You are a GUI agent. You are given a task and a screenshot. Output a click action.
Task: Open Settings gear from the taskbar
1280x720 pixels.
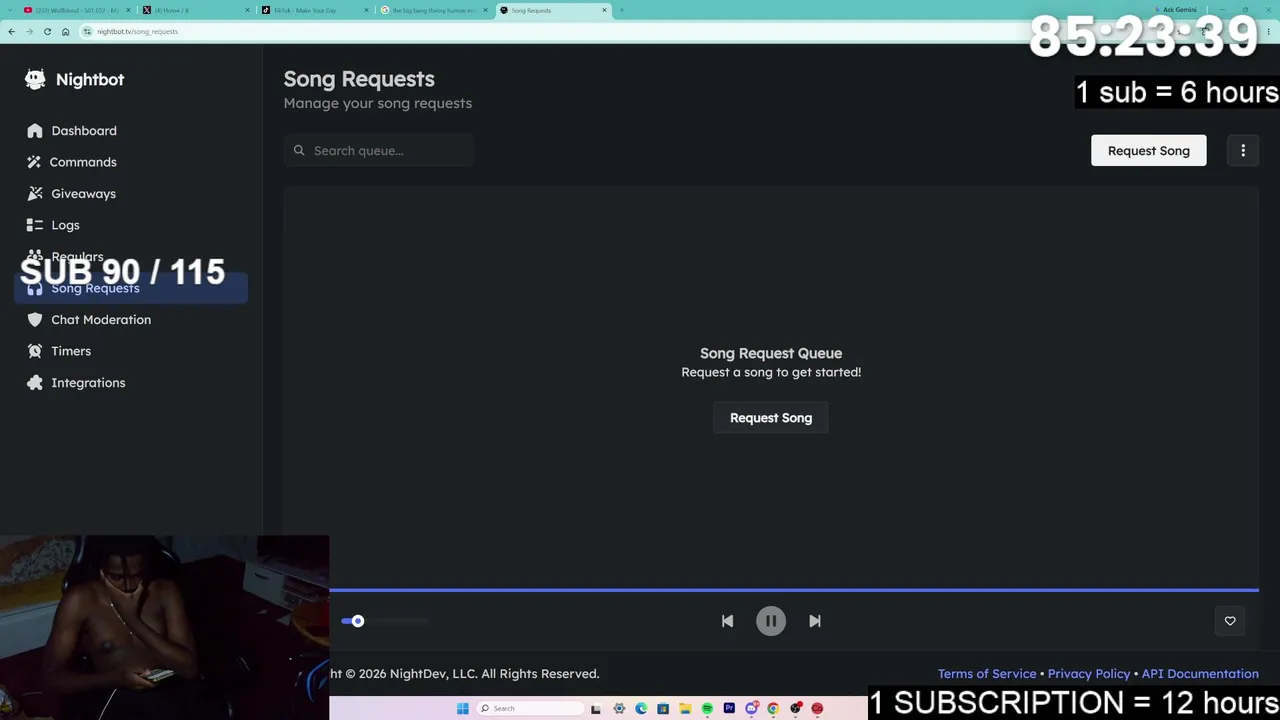[x=619, y=709]
